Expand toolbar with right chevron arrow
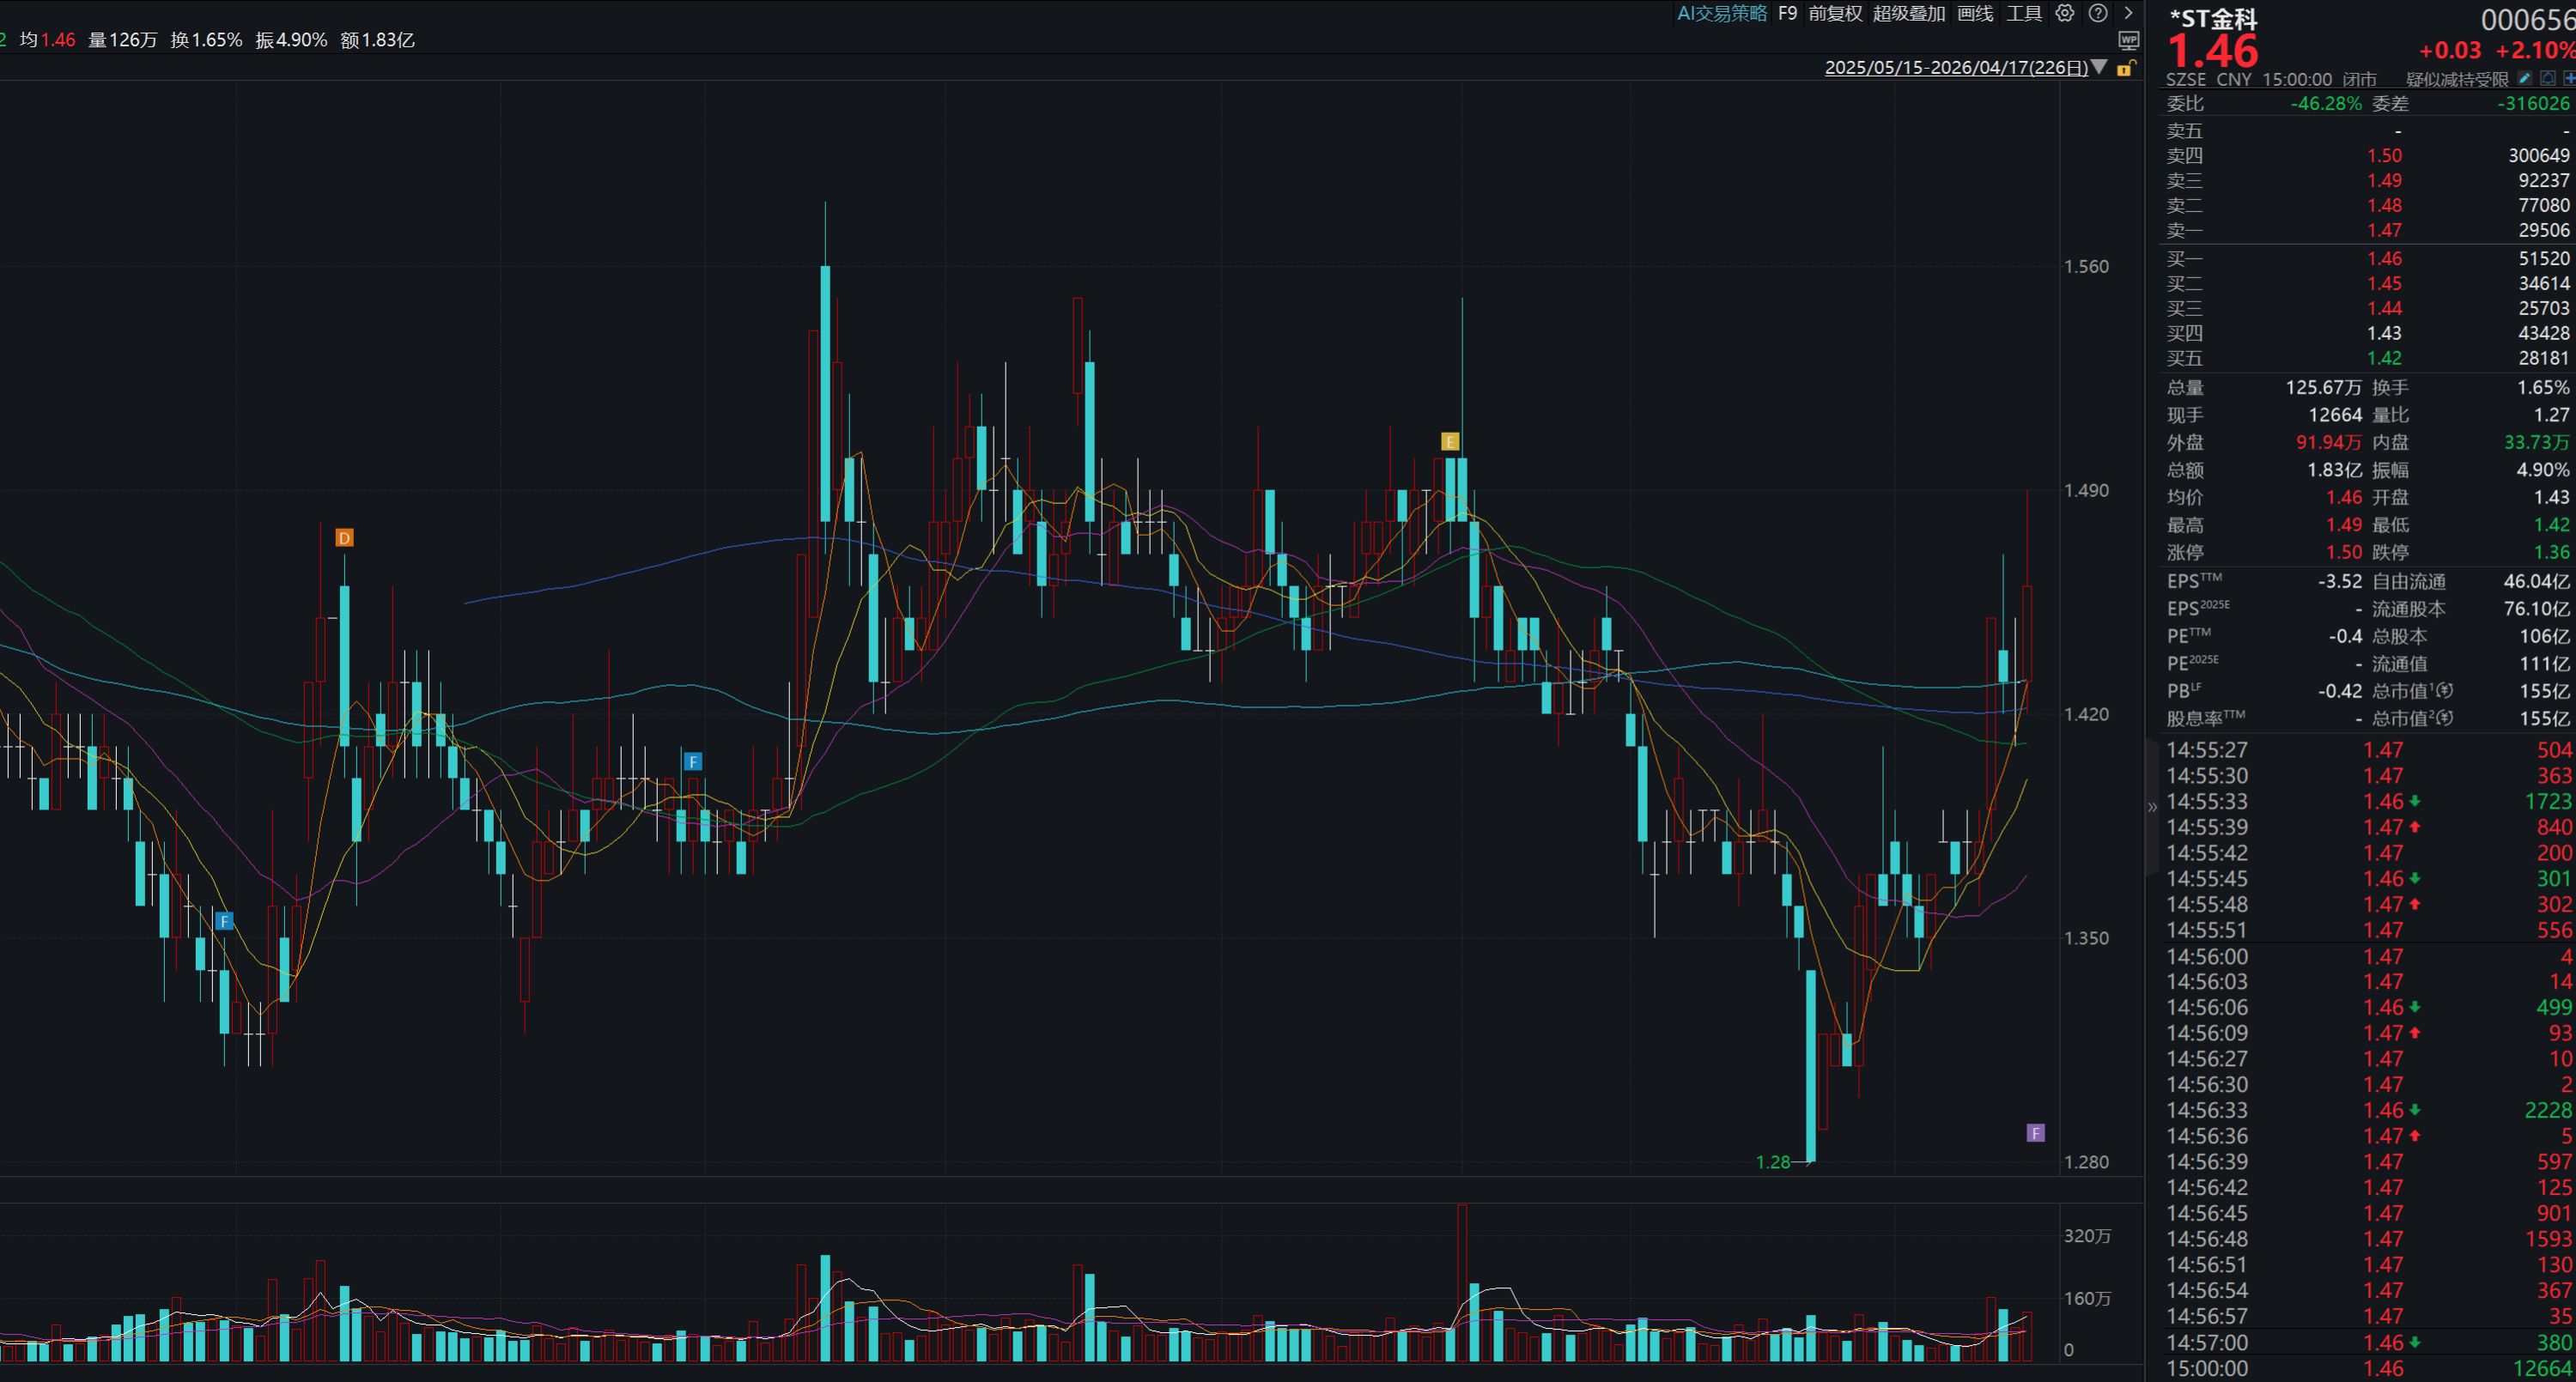Viewport: 2576px width, 1382px height. click(x=2129, y=13)
